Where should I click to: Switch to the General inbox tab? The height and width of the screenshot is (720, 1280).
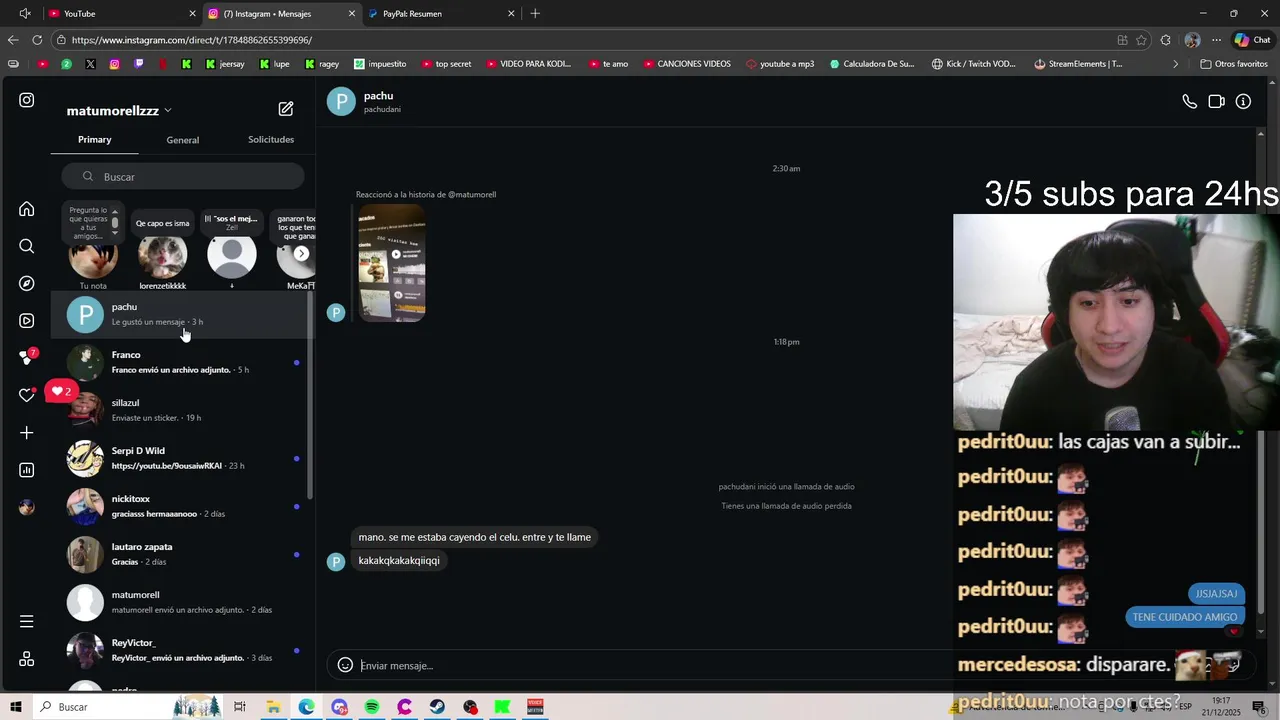pyautogui.click(x=183, y=140)
